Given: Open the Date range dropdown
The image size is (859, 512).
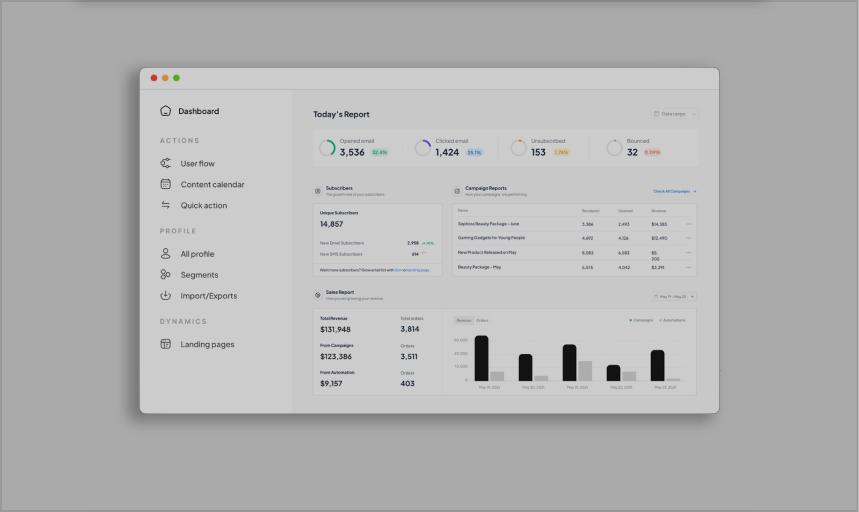Looking at the screenshot, I should pos(675,114).
